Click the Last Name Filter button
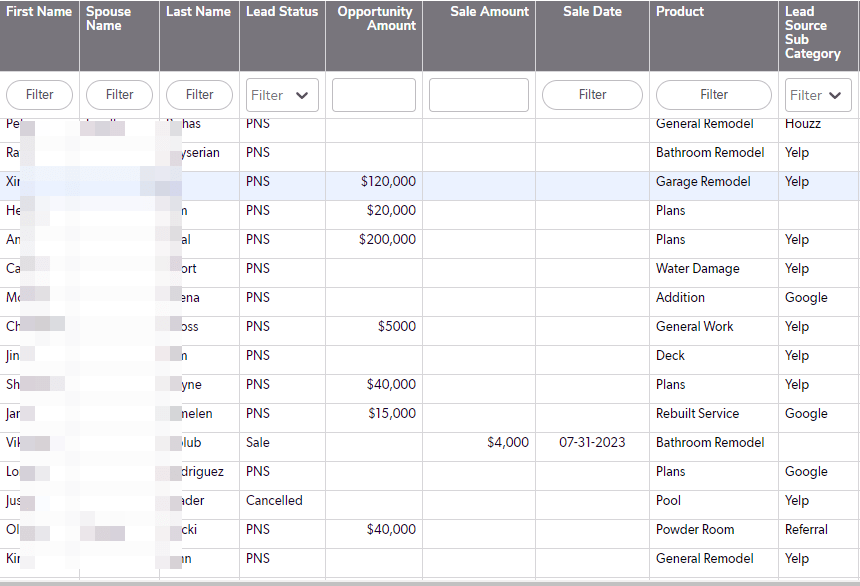This screenshot has height=586, width=860. coord(200,95)
